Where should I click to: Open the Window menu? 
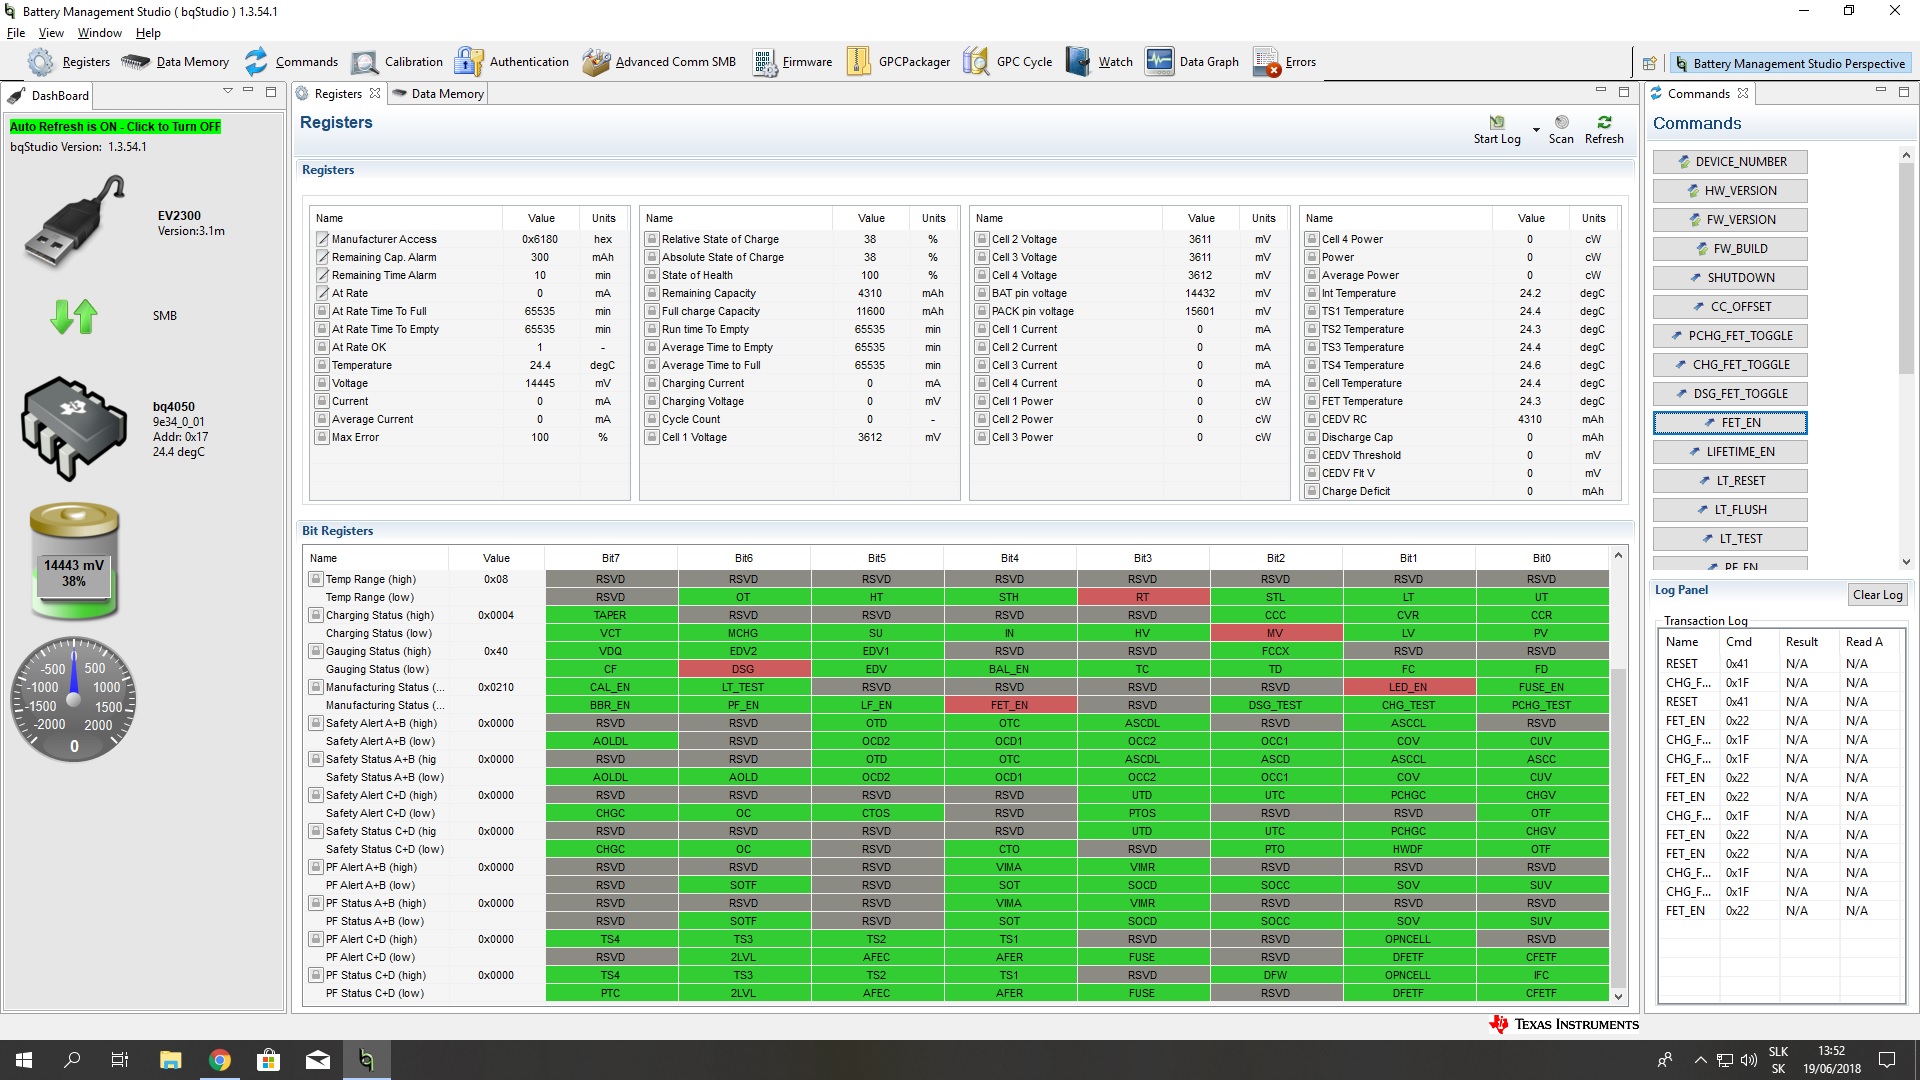click(99, 33)
